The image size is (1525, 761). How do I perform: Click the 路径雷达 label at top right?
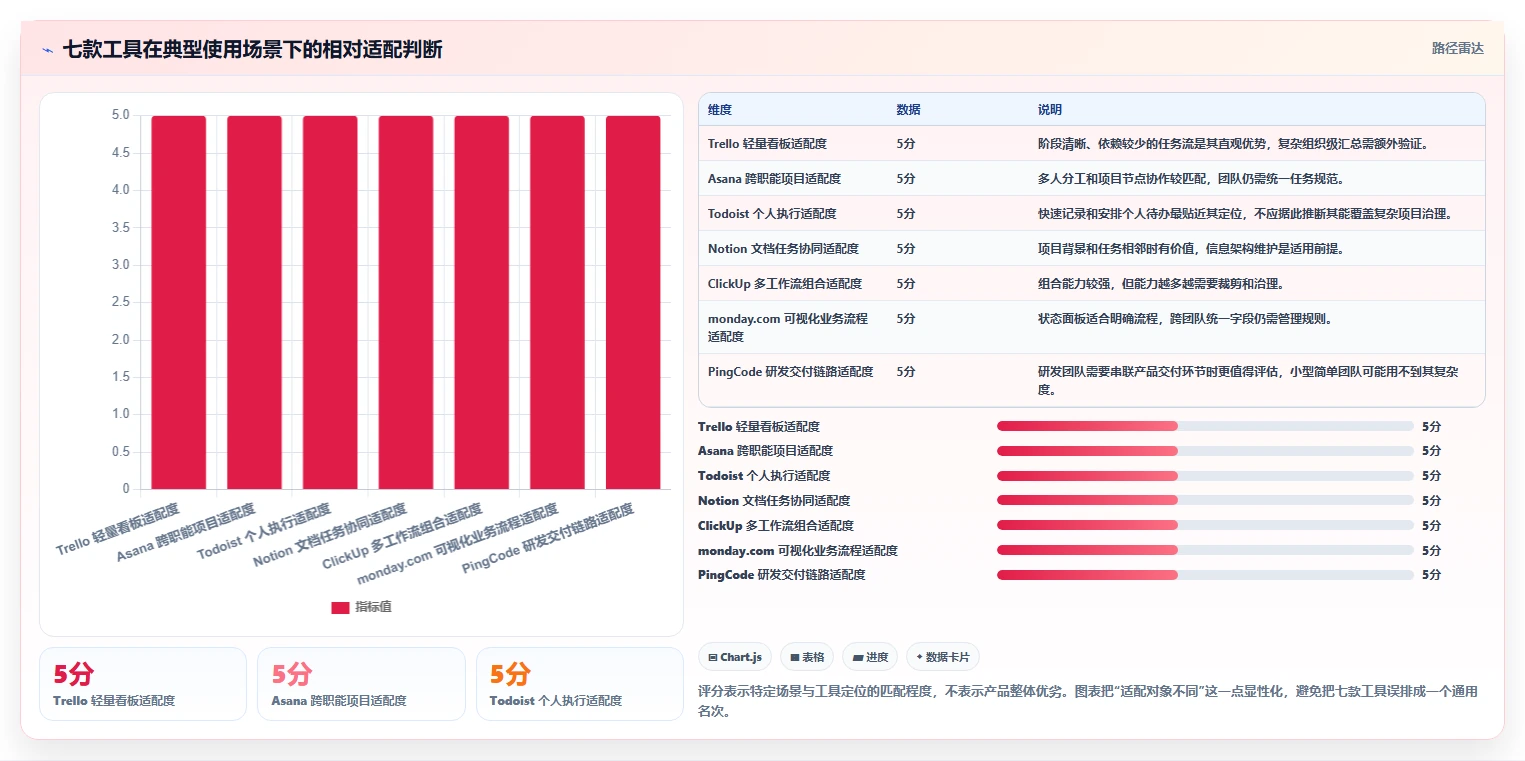(x=1457, y=48)
